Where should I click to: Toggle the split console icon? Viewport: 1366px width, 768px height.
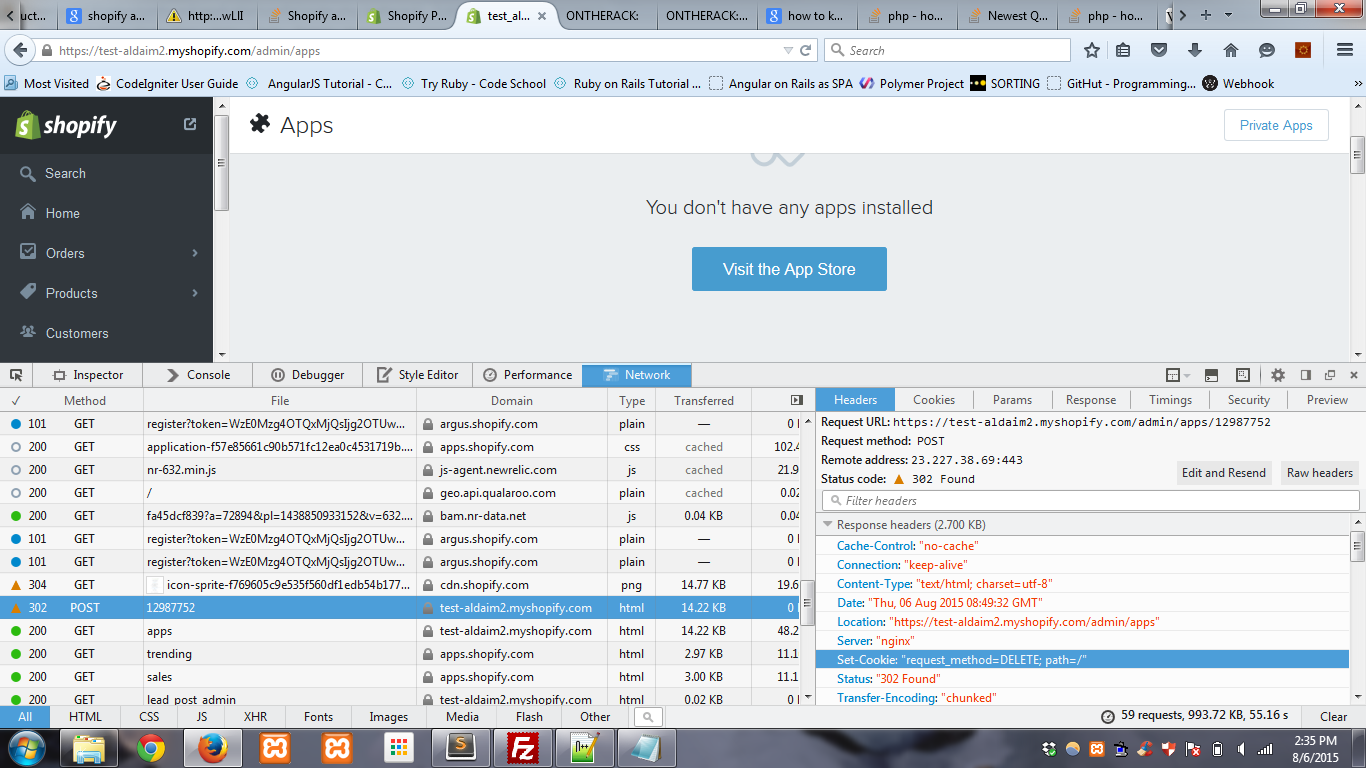click(1211, 375)
